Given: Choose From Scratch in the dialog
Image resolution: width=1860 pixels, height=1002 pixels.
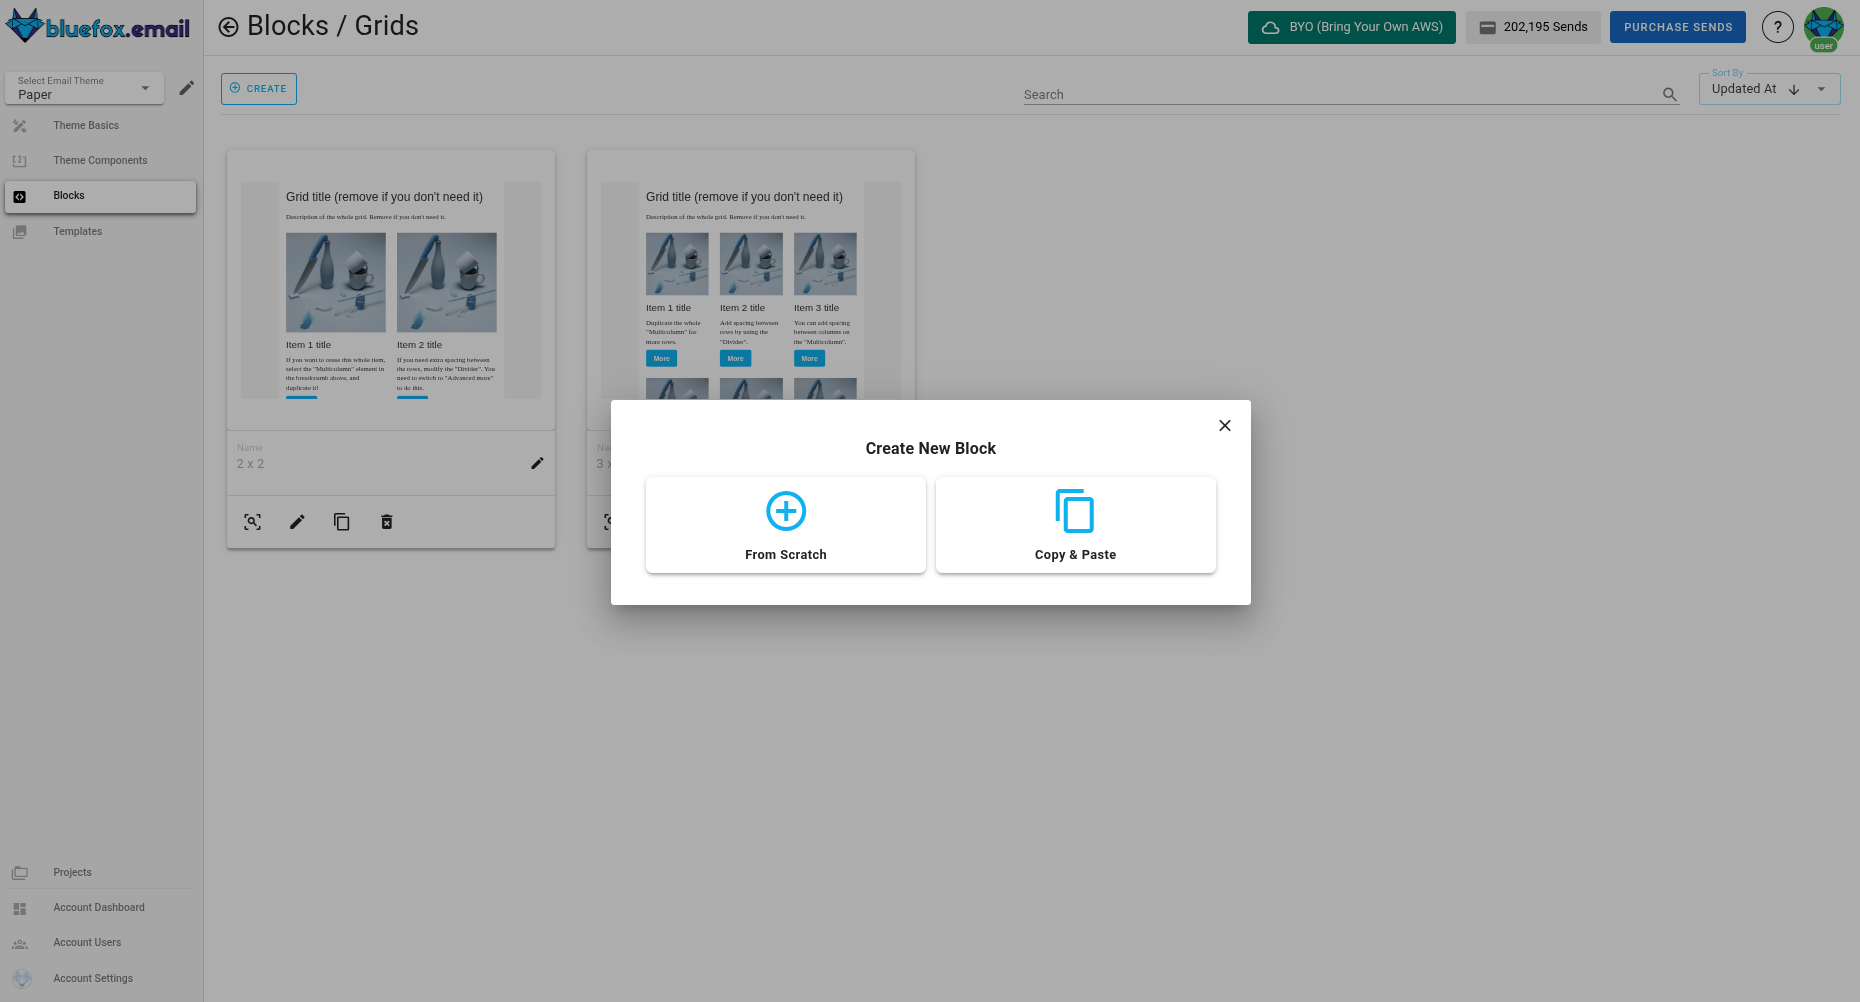Looking at the screenshot, I should [785, 524].
